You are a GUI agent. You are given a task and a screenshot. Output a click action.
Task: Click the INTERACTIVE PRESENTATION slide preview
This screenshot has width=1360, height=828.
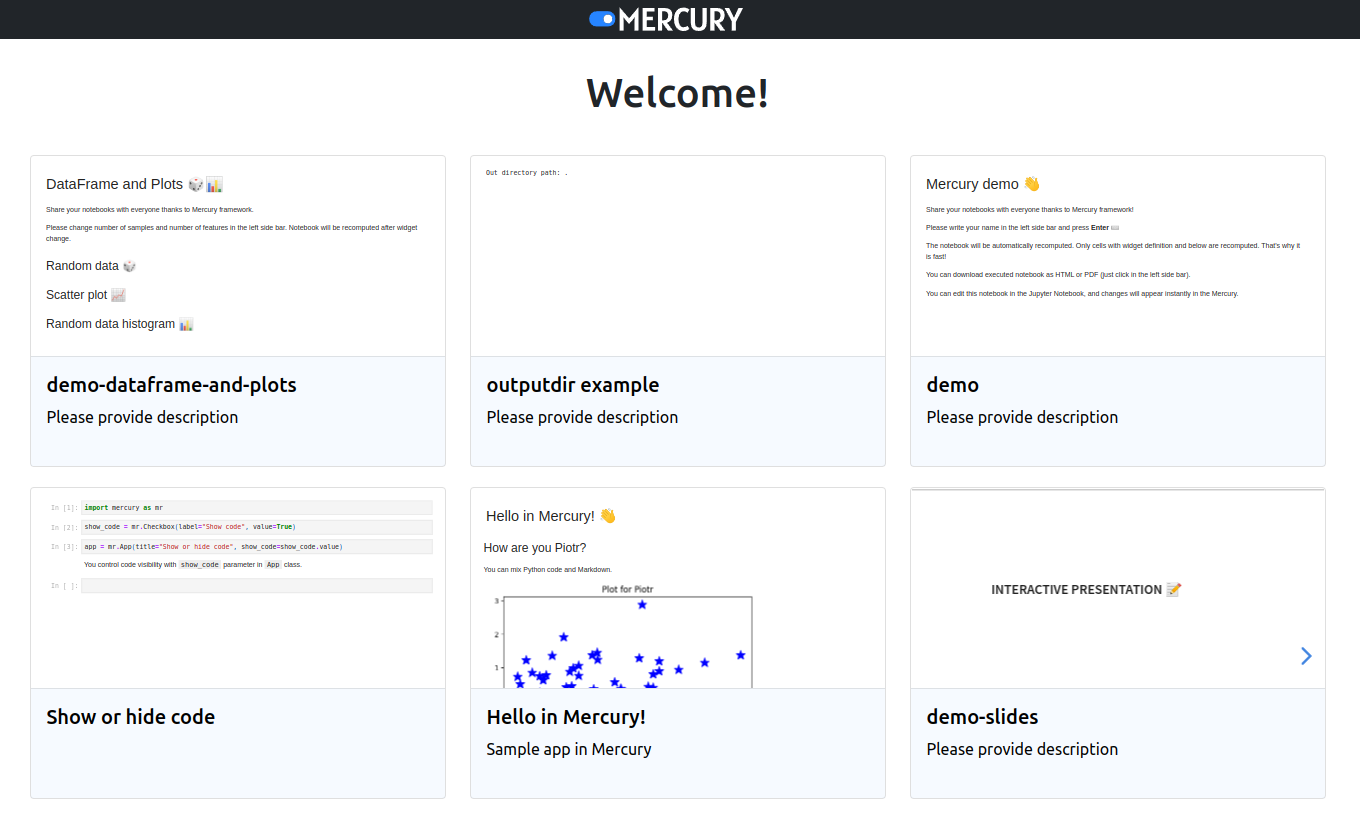pyautogui.click(x=1086, y=589)
